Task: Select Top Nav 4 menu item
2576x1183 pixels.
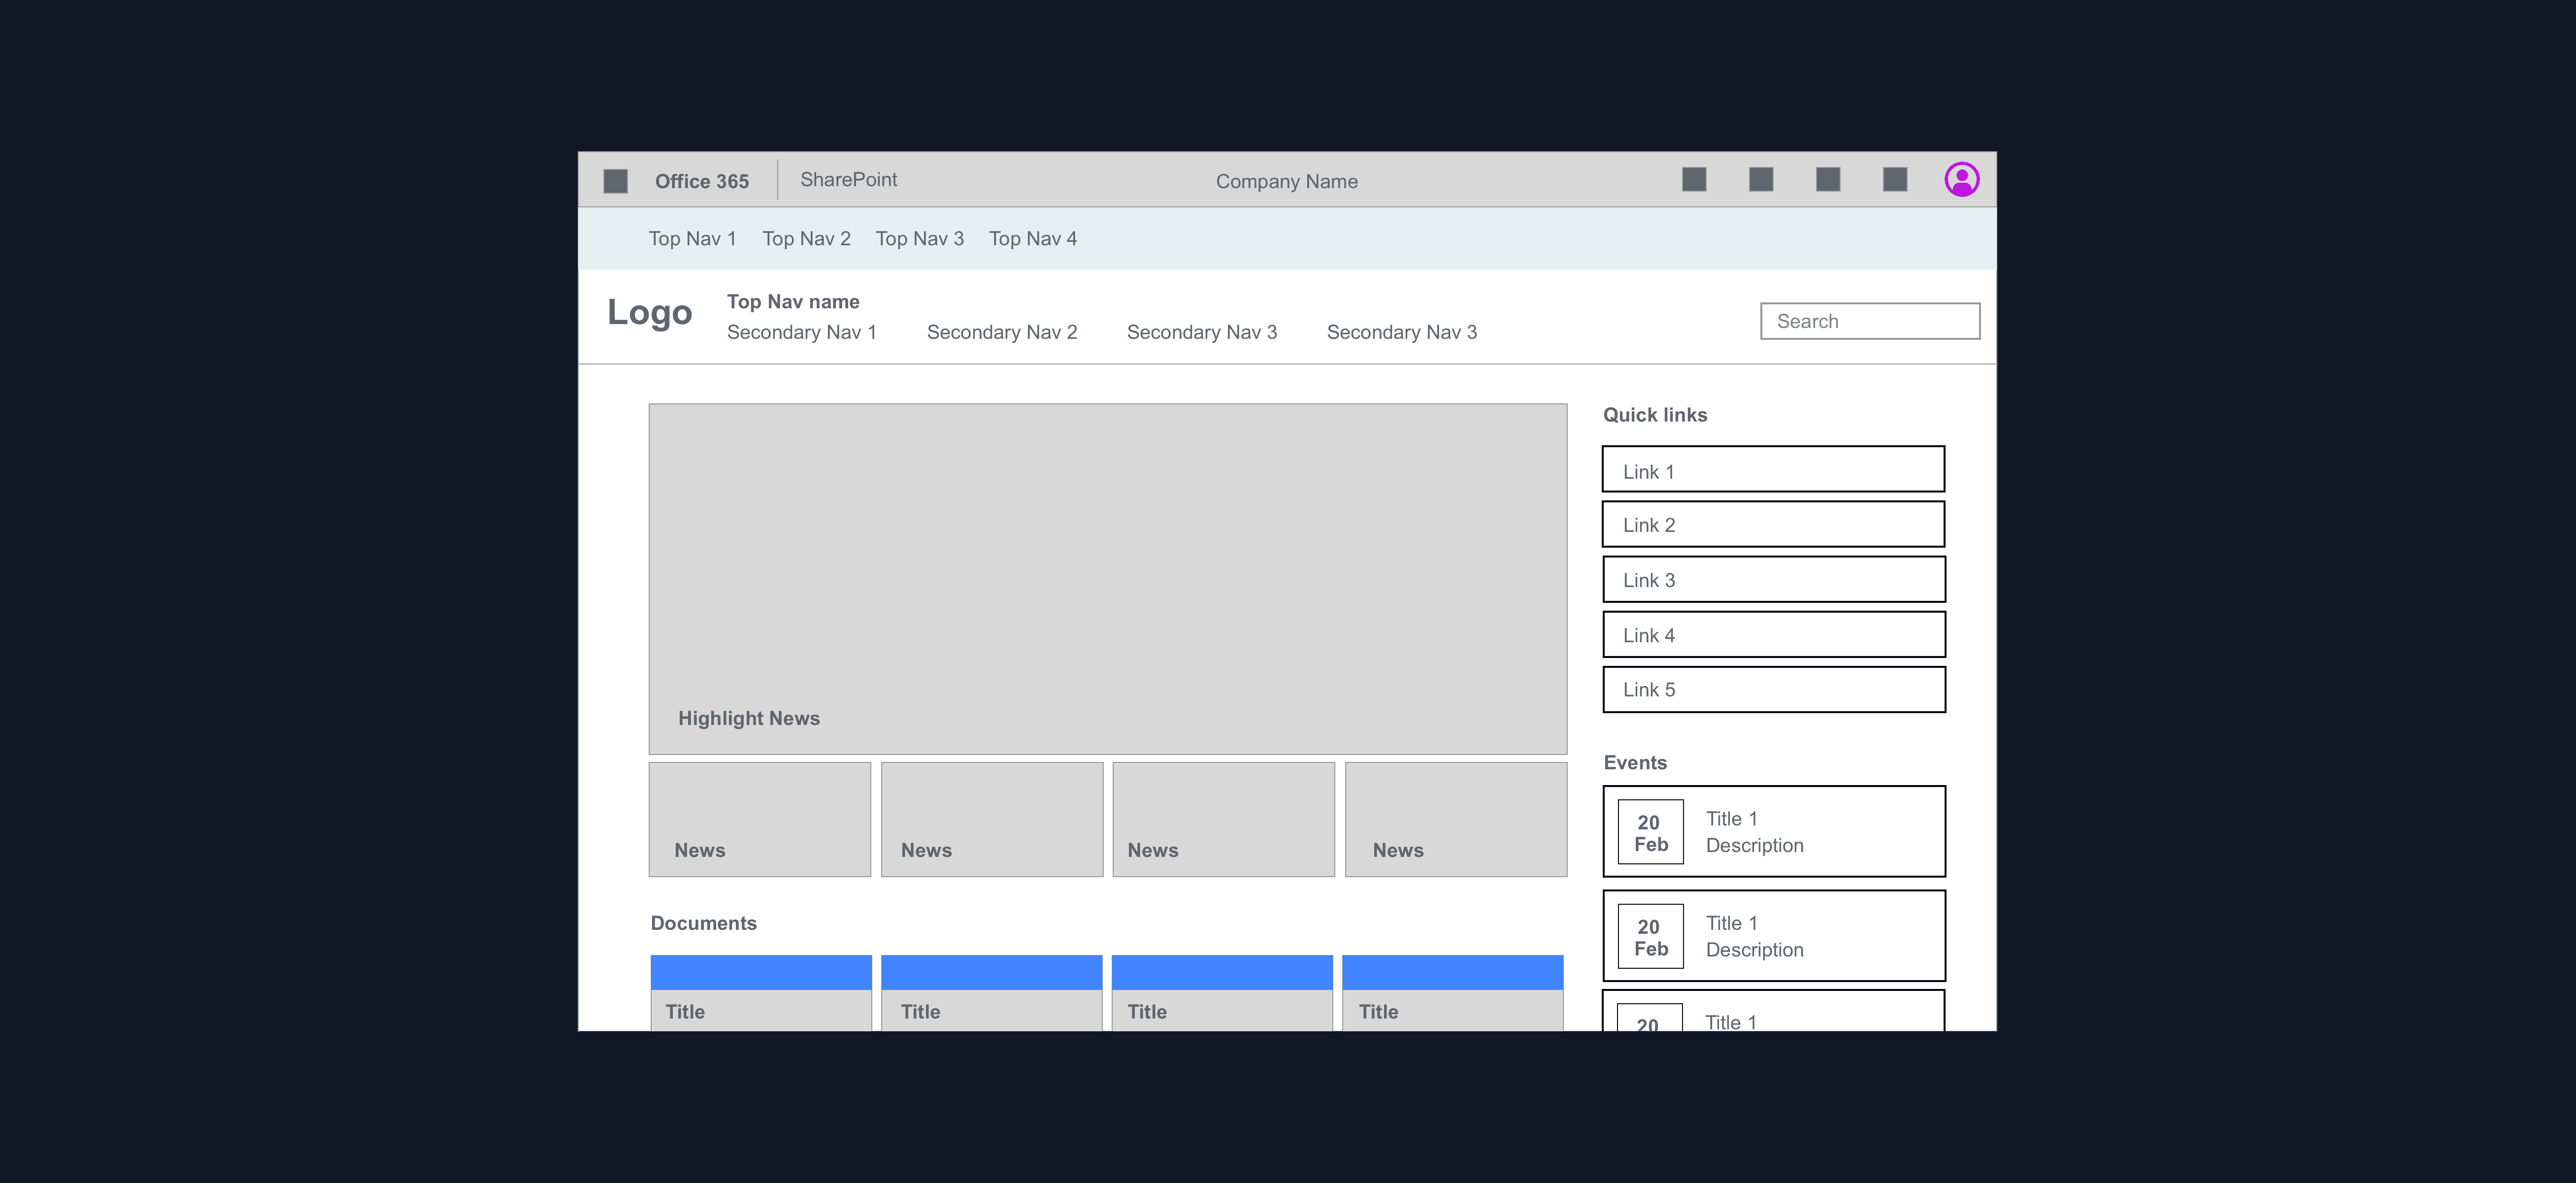Action: (1032, 239)
